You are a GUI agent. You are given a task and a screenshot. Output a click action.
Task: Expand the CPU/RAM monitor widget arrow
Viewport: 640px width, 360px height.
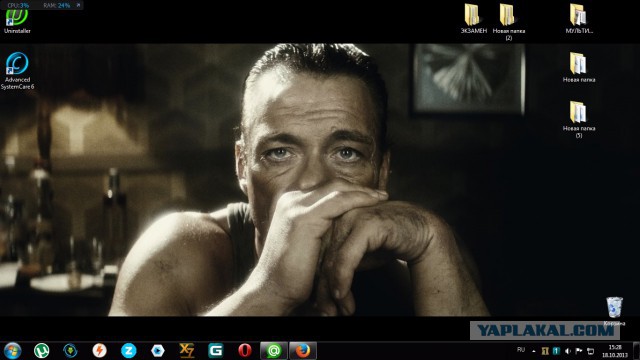pyautogui.click(x=78, y=5)
